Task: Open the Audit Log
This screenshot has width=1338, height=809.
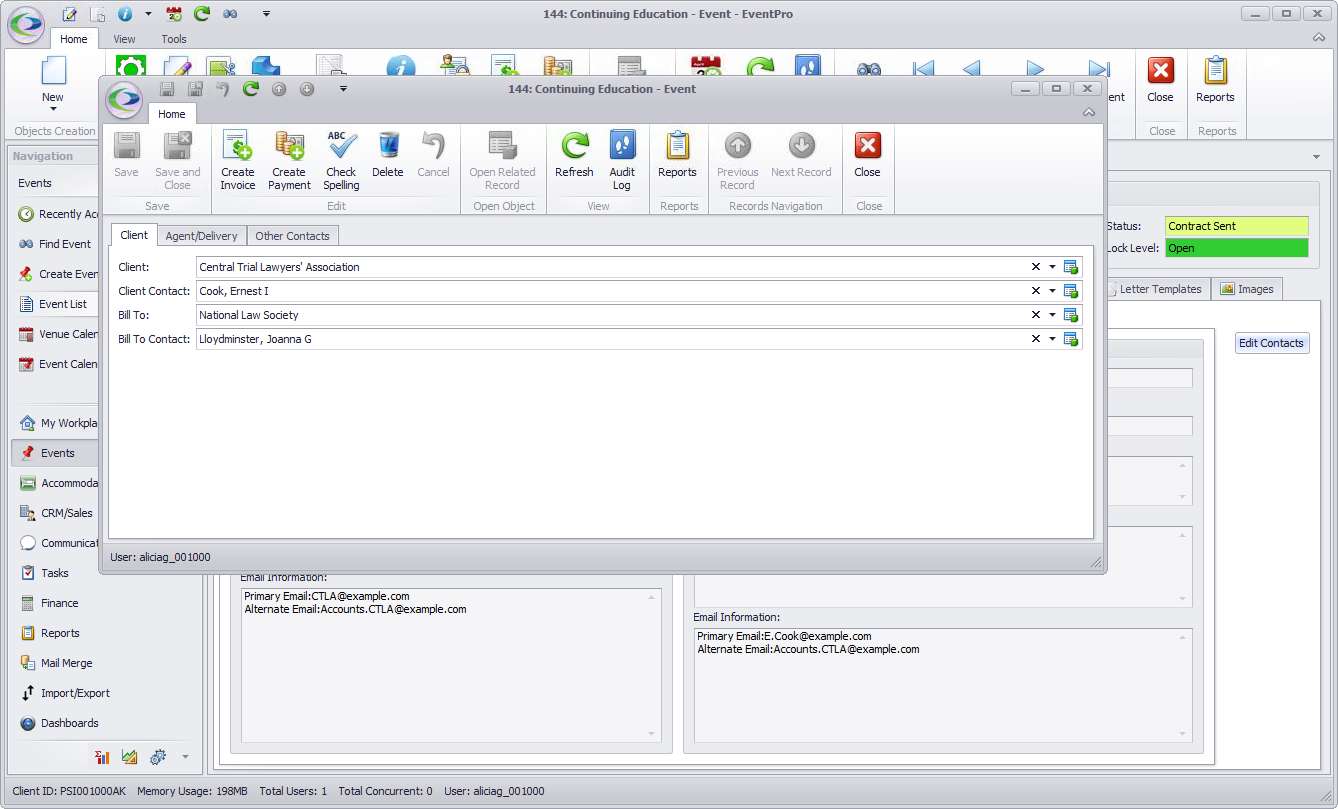Action: point(622,160)
